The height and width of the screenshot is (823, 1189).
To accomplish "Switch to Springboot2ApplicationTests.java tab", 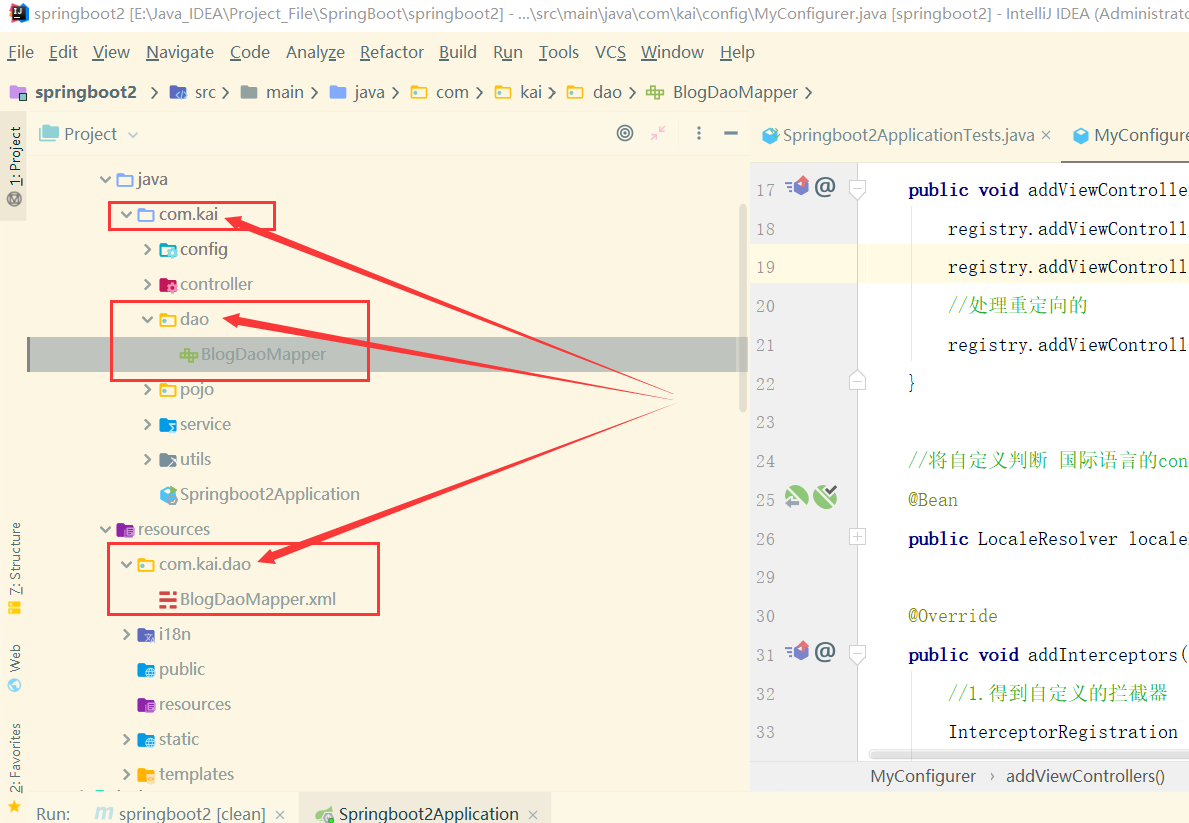I will pyautogui.click(x=908, y=135).
